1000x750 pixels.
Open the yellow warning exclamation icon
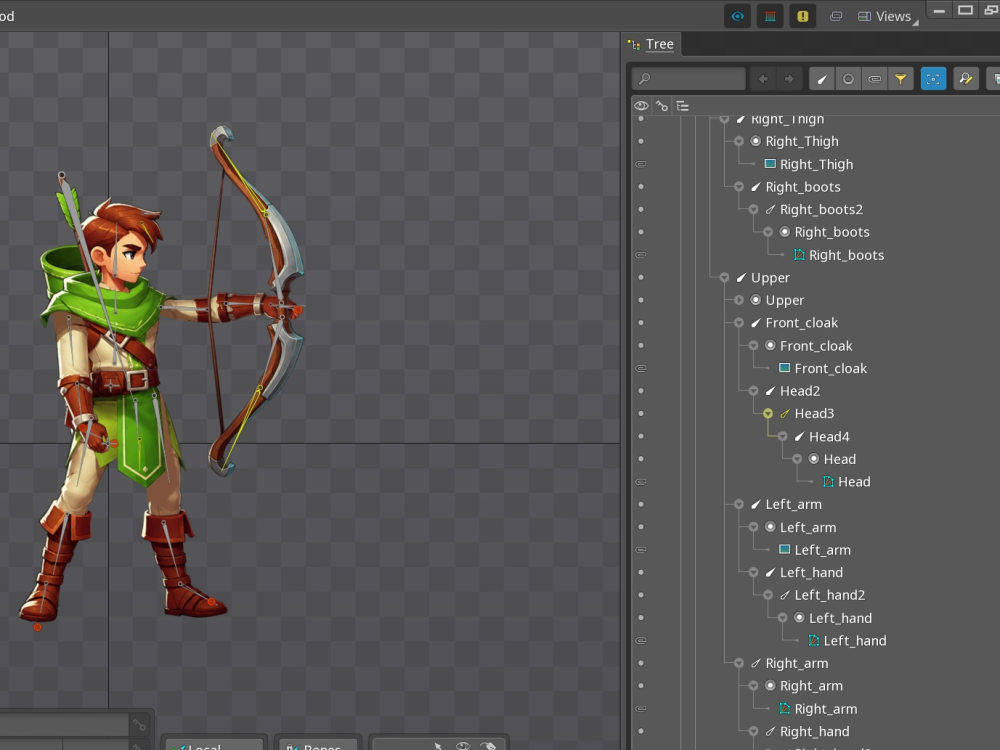pos(802,17)
